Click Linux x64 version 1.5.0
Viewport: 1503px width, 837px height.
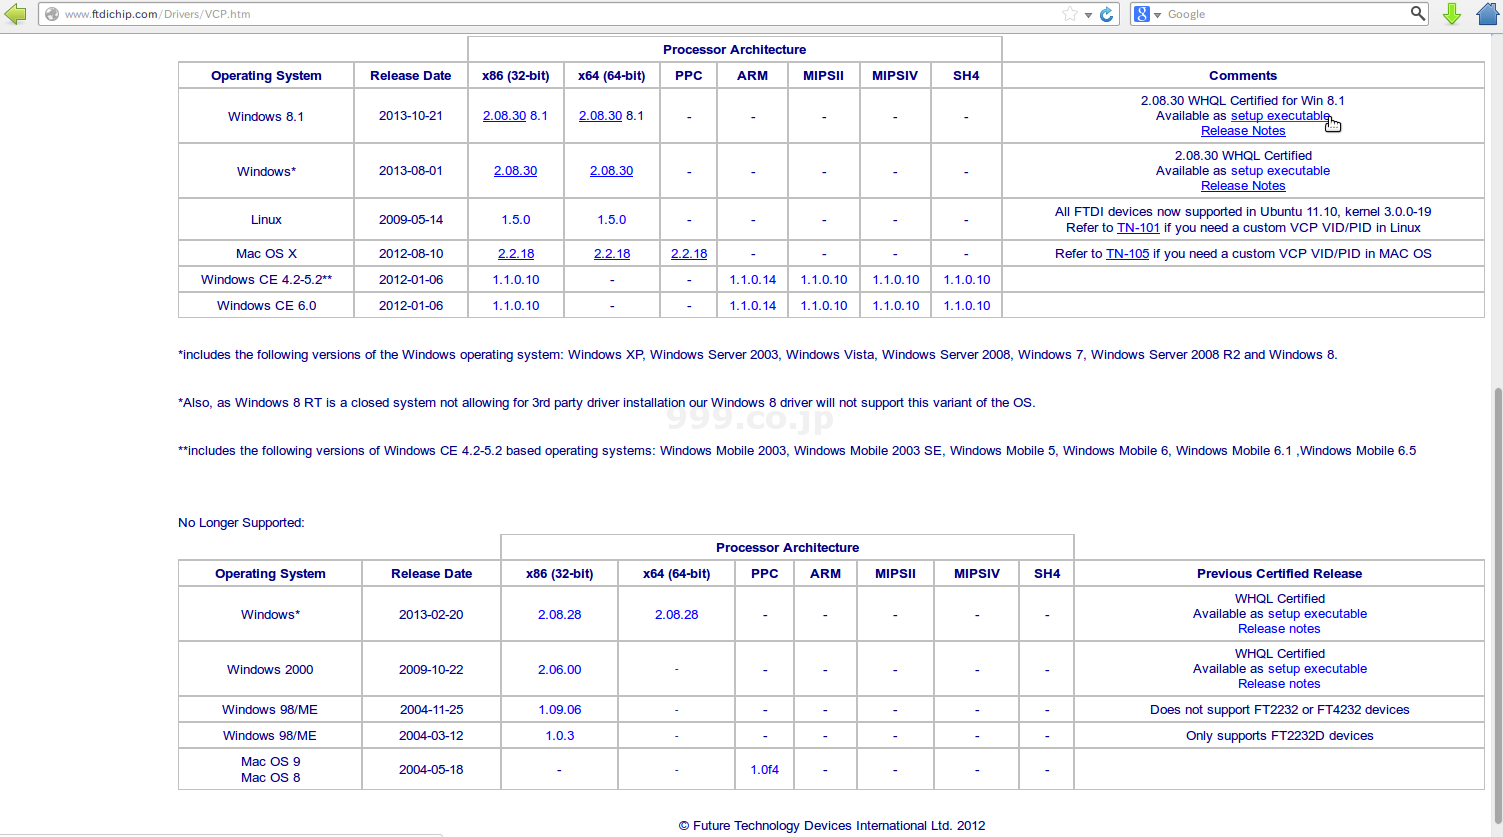[612, 220]
